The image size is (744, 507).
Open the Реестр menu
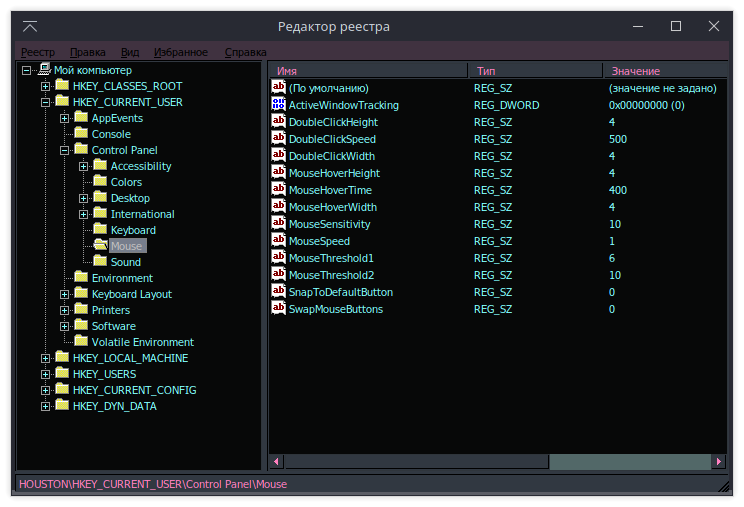[38, 52]
